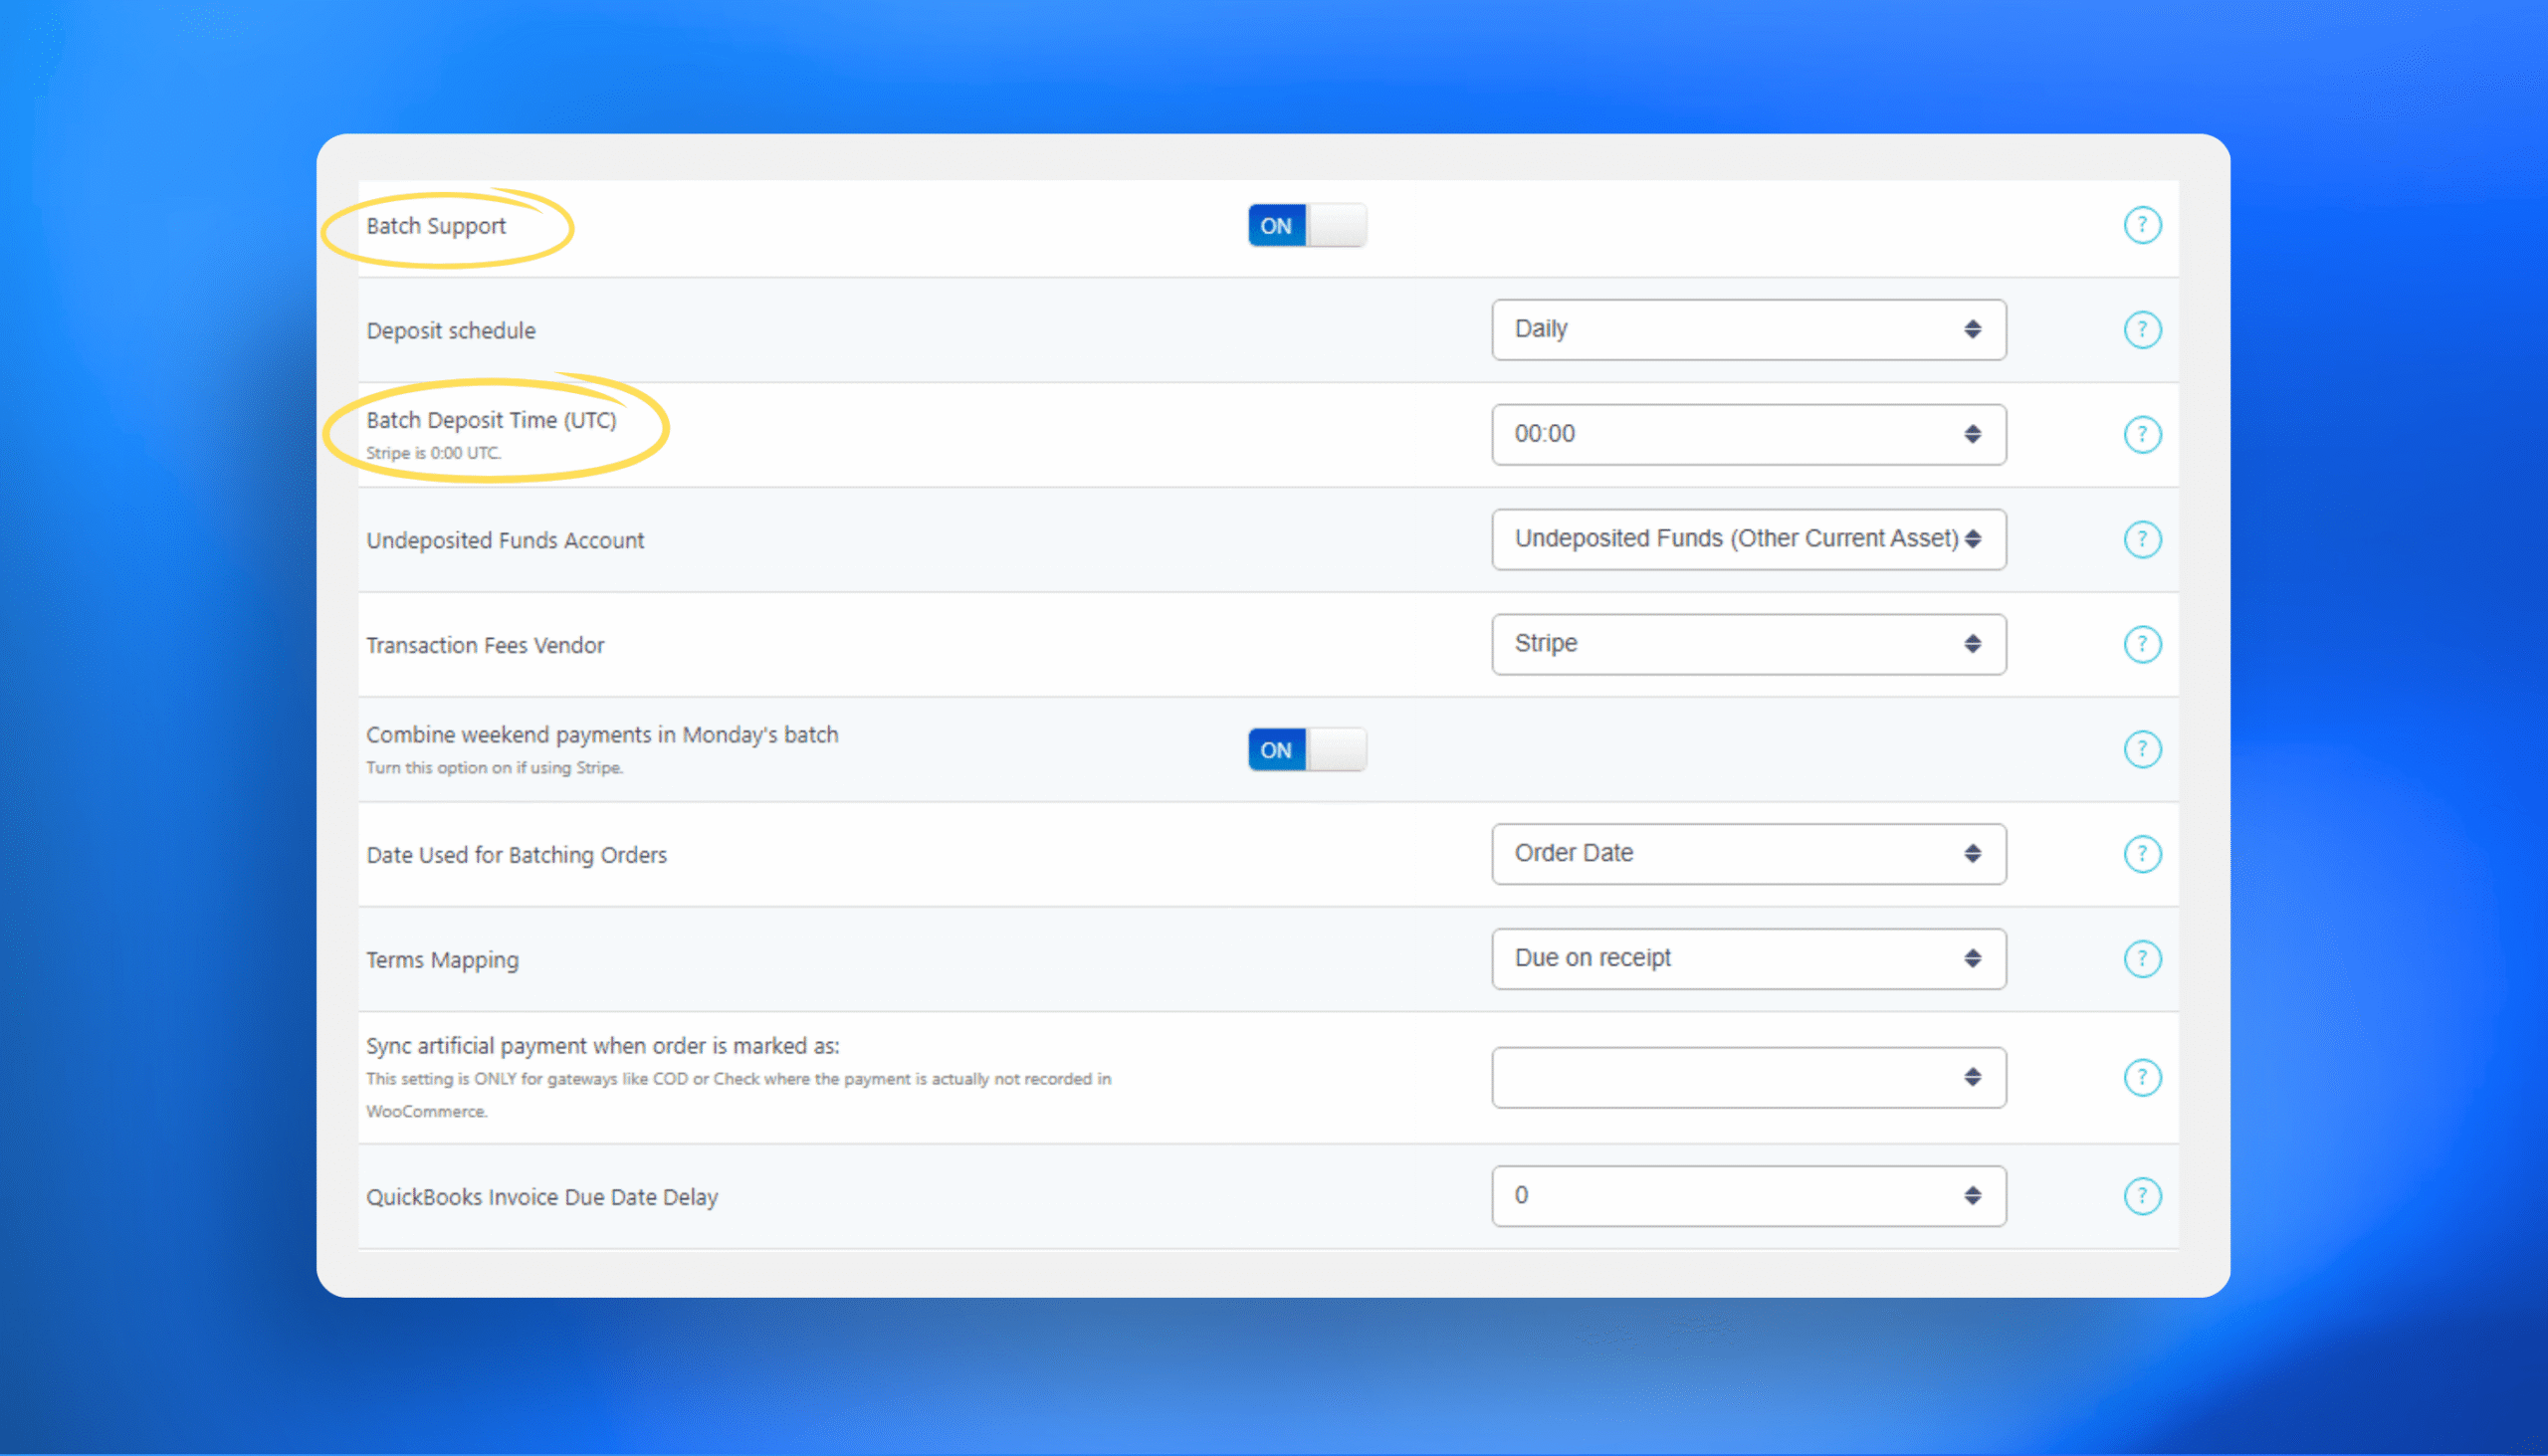Click the Transaction Fees Vendor help icon
Viewport: 2548px width, 1456px height.
2142,644
